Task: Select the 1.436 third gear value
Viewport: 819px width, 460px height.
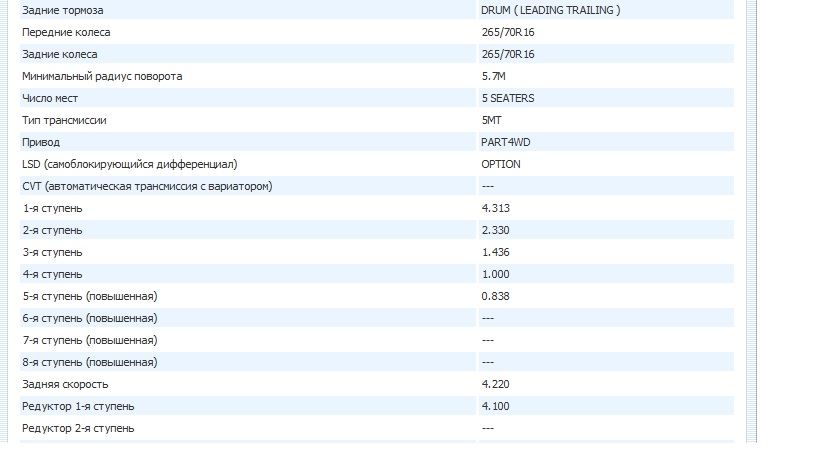Action: tap(496, 252)
